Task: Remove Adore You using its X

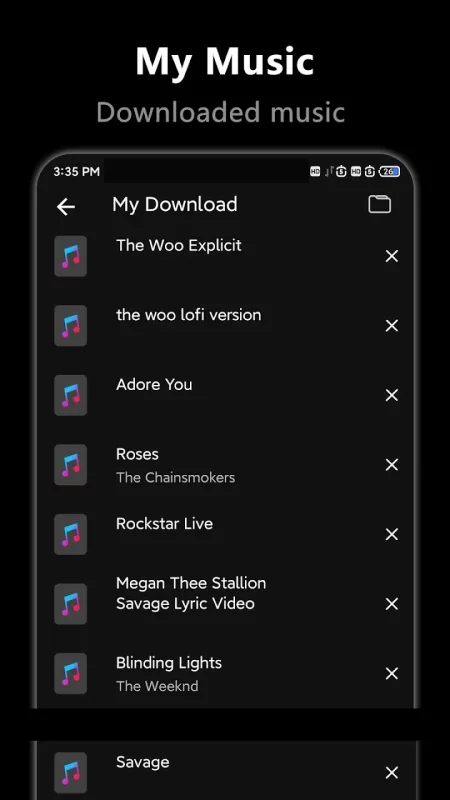Action: (x=391, y=395)
